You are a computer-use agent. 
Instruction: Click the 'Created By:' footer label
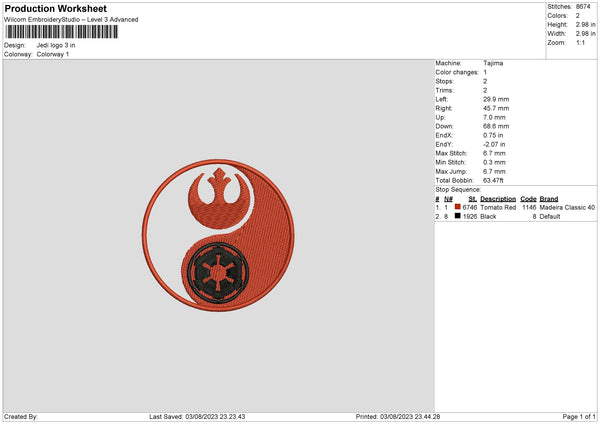(21, 417)
